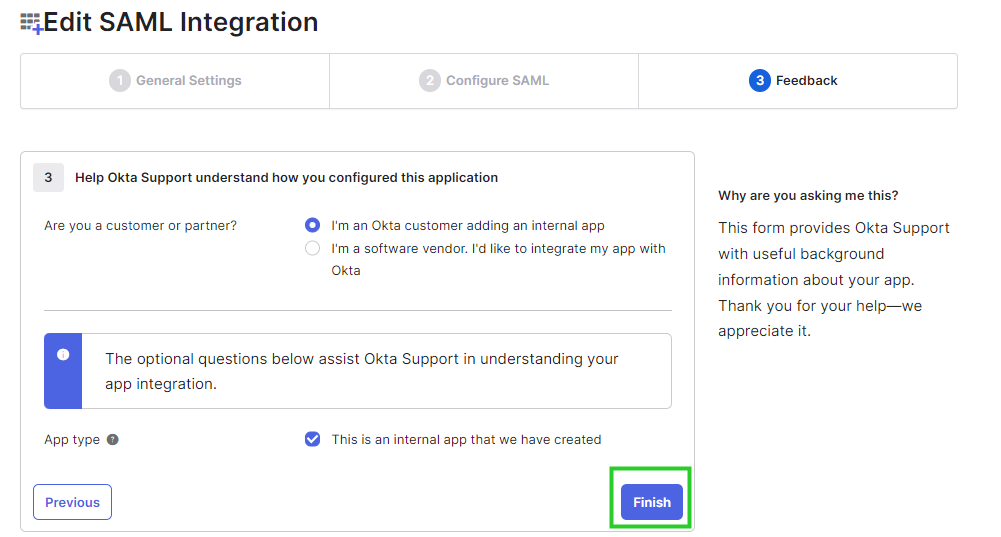Select Okta customer adding an internal app radio

[312, 225]
